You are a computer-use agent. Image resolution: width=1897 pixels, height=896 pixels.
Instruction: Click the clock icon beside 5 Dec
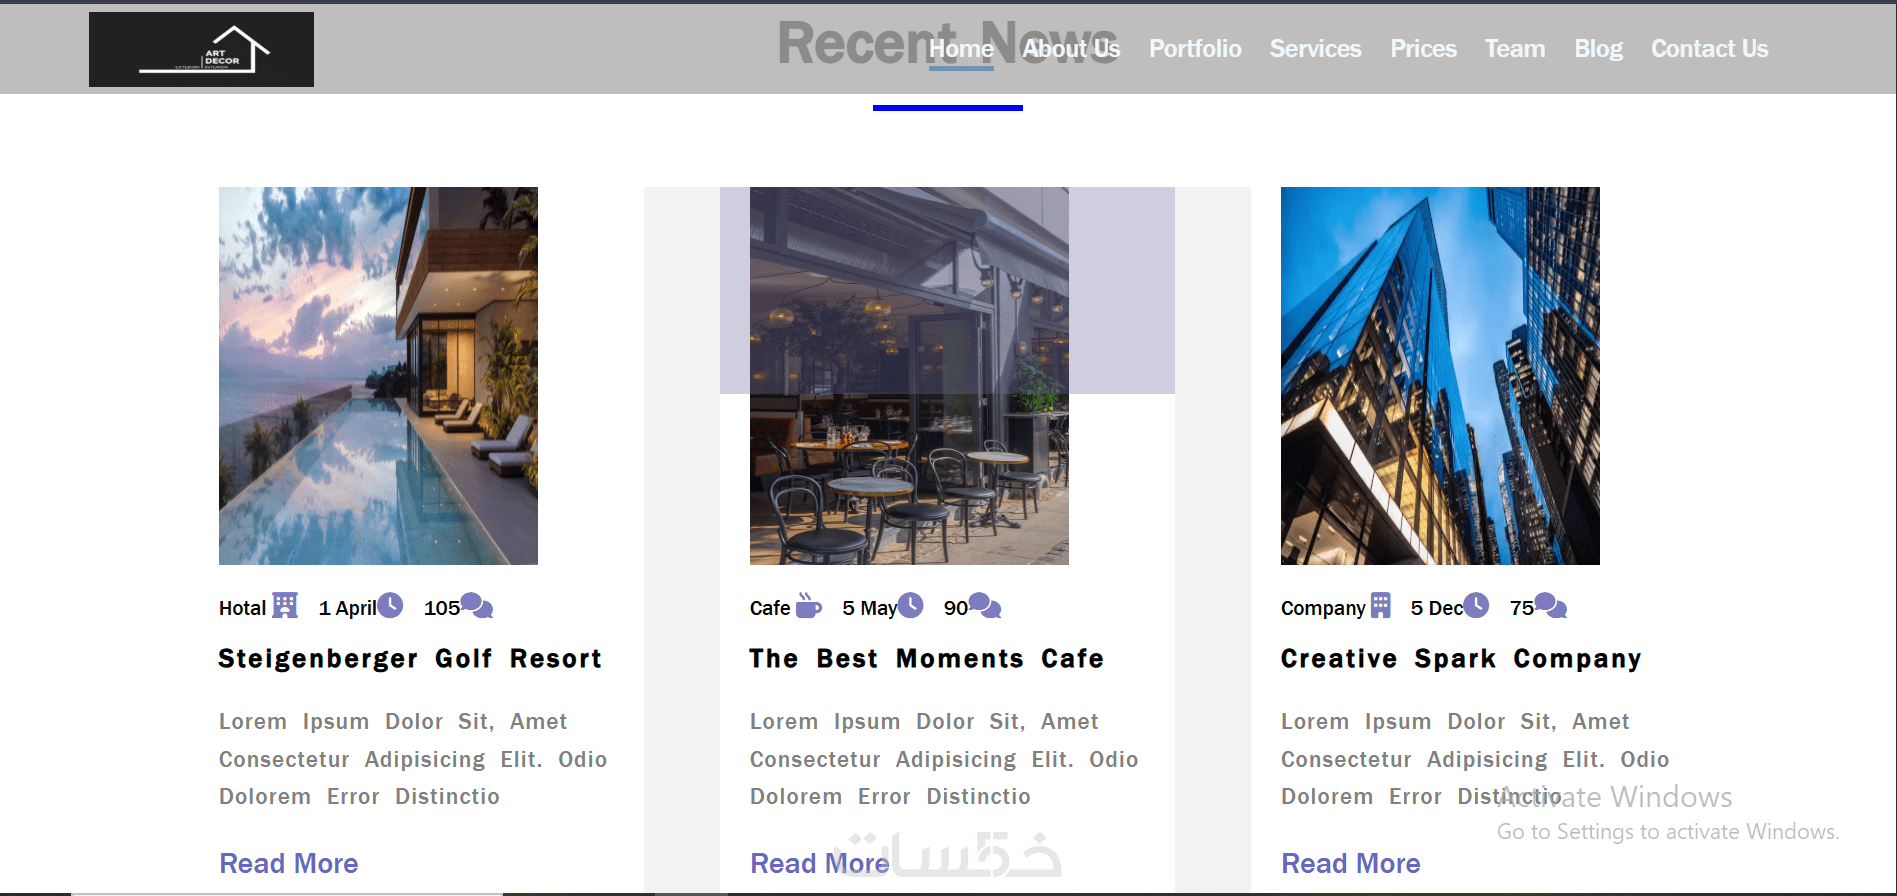click(1476, 605)
